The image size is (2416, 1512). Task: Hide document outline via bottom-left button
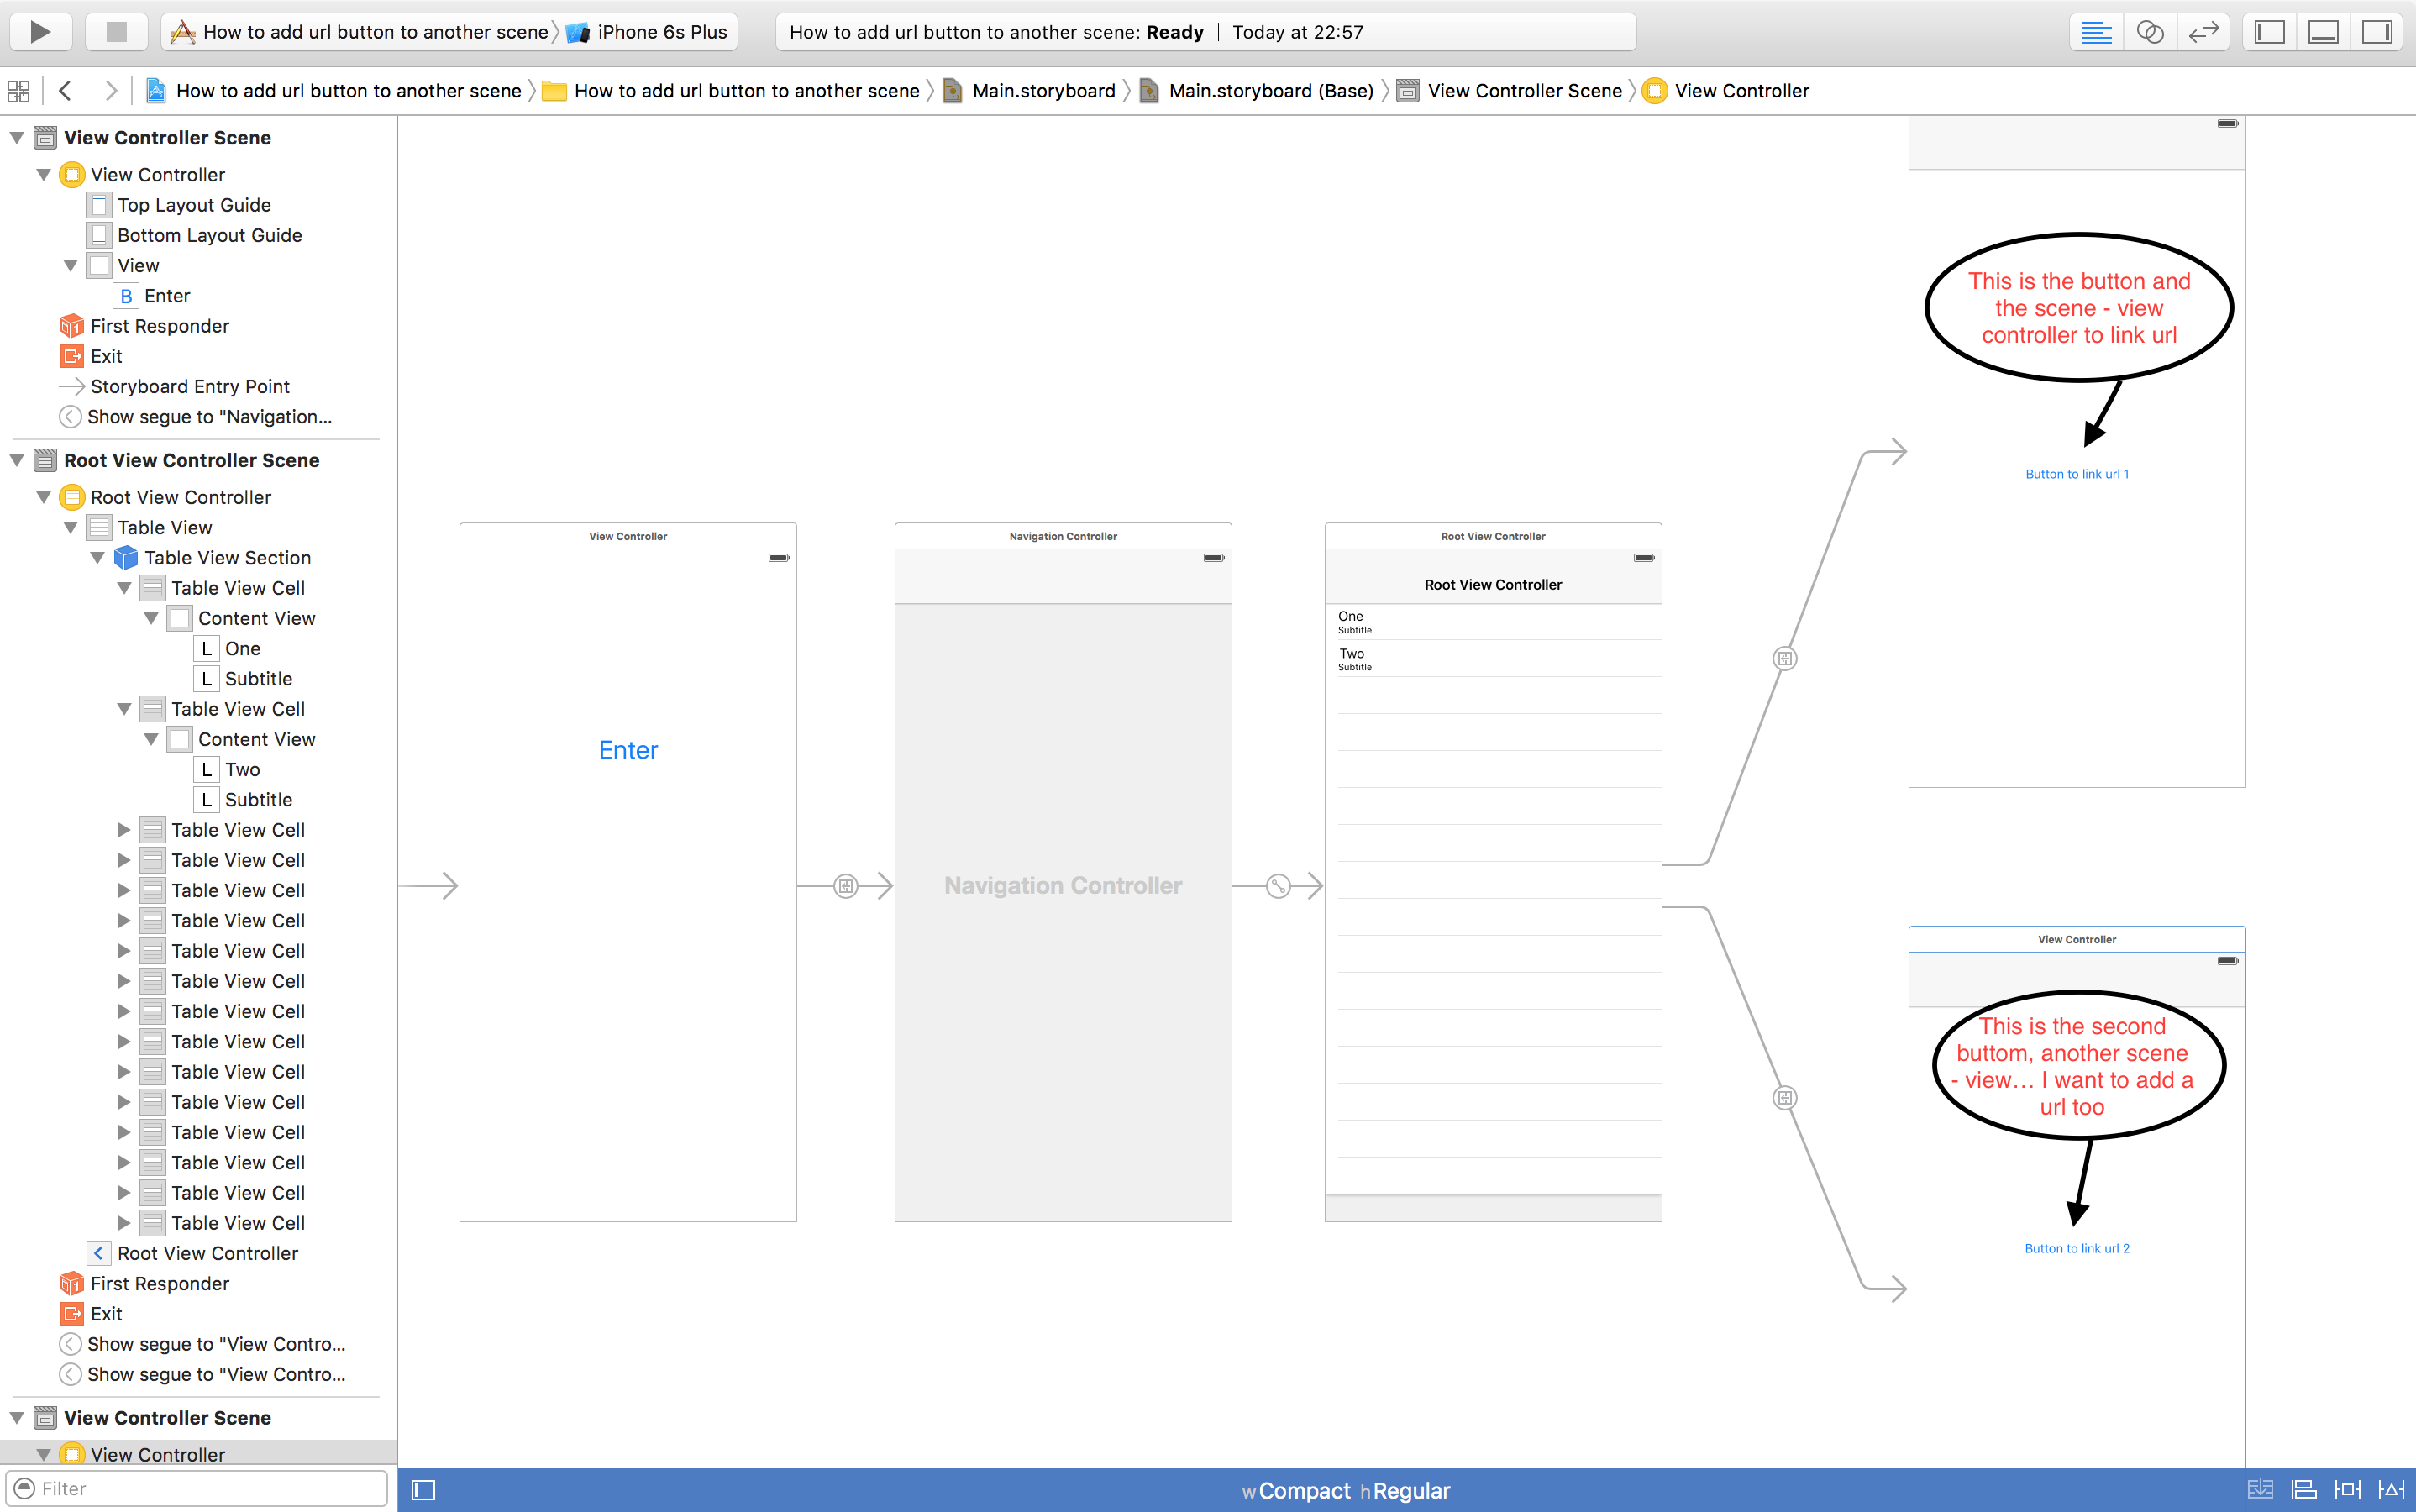tap(424, 1490)
